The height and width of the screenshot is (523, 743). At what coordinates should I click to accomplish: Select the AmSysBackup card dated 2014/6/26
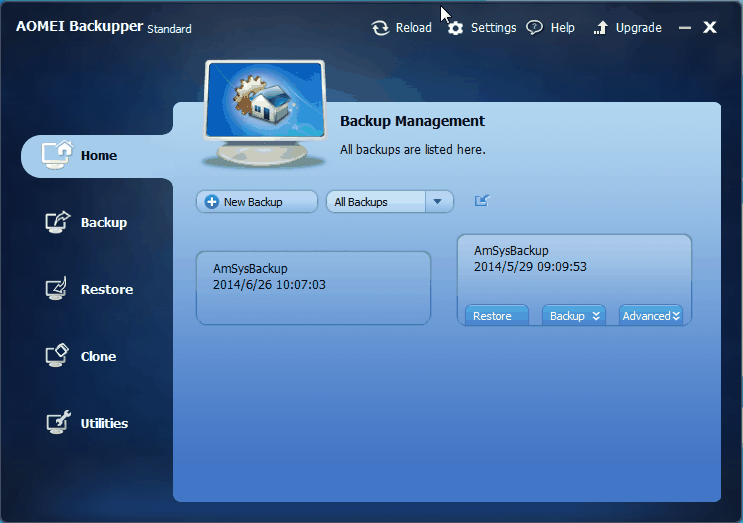(313, 288)
